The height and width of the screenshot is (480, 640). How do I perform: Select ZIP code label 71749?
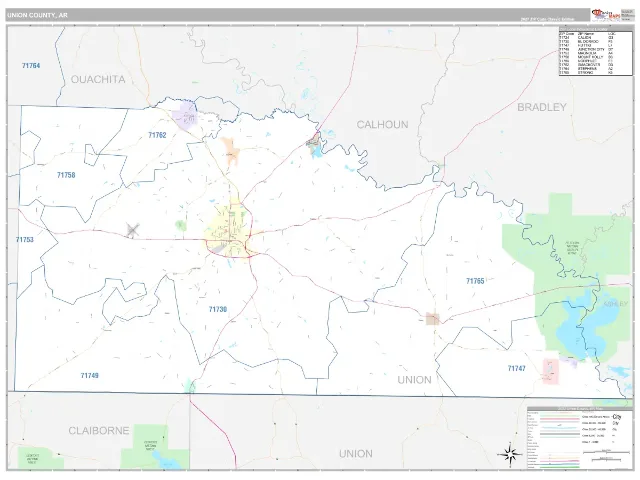pyautogui.click(x=89, y=376)
